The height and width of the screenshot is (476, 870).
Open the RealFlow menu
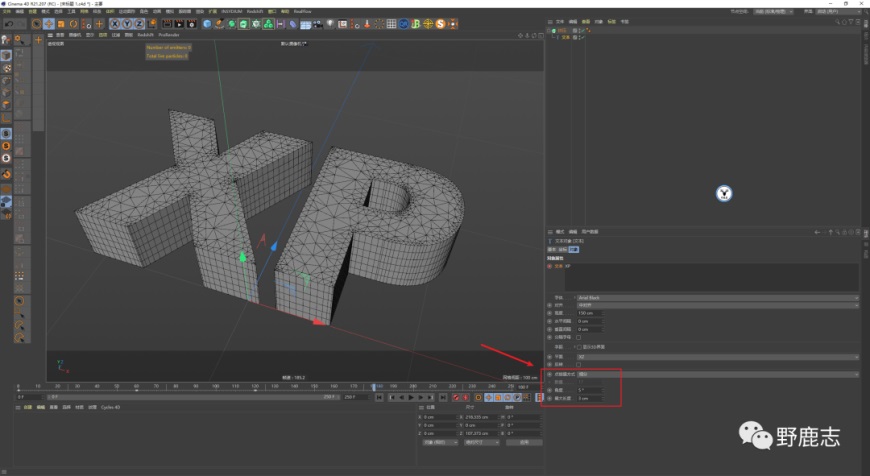click(x=302, y=11)
